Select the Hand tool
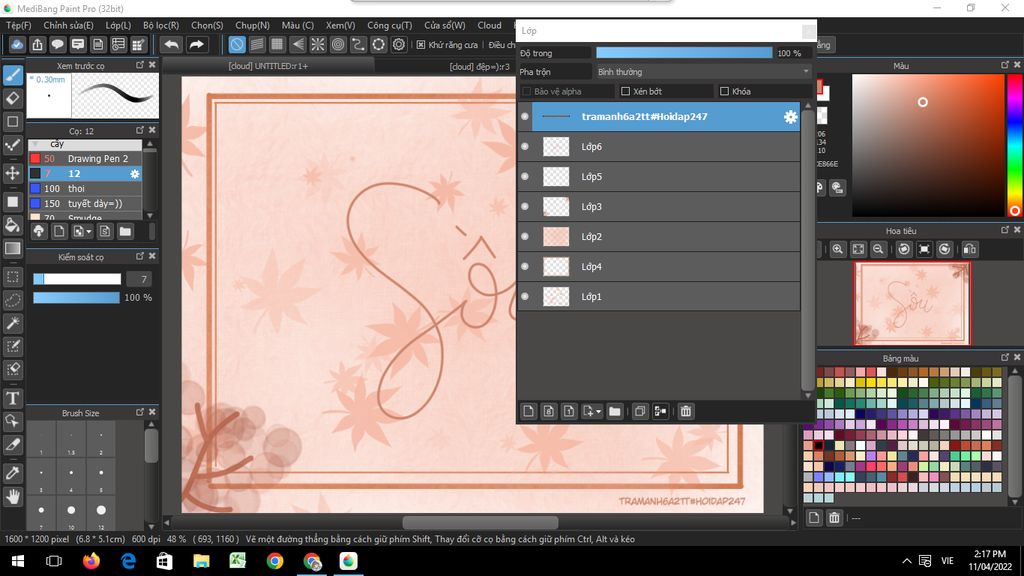The image size is (1024, 576). (x=12, y=497)
